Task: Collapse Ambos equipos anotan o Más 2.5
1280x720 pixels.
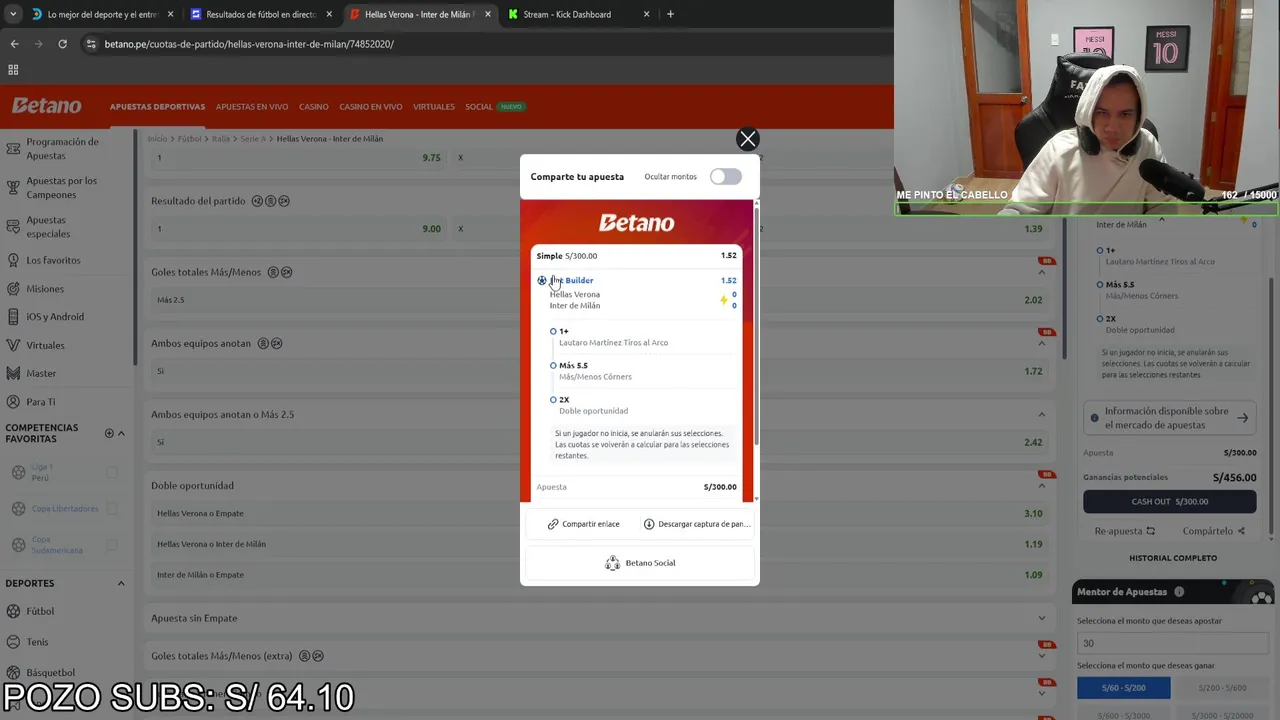Action: coord(1041,414)
